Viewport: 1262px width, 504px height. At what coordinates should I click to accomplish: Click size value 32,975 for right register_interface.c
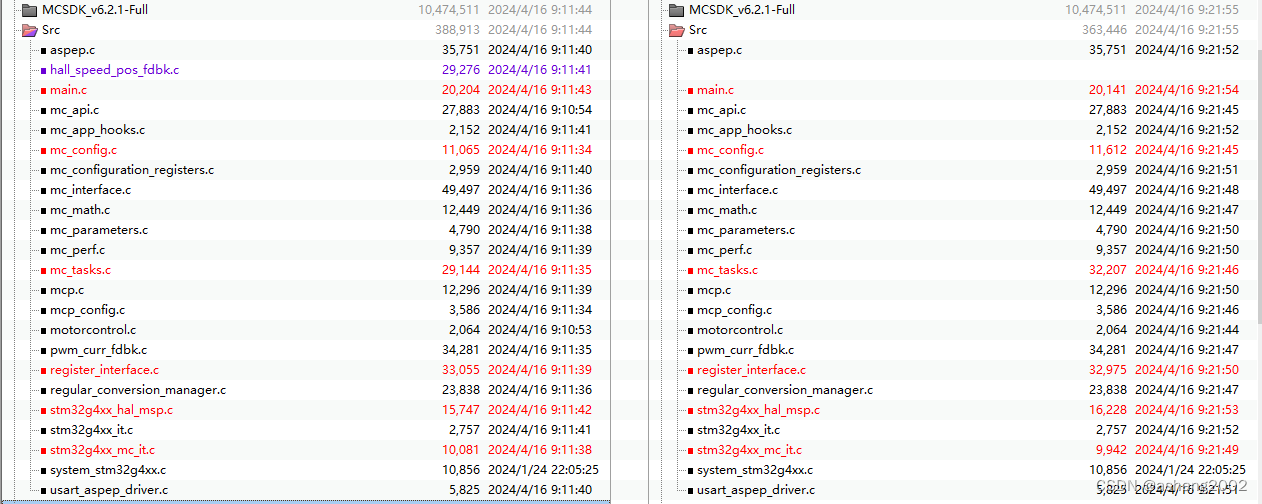(x=1108, y=370)
